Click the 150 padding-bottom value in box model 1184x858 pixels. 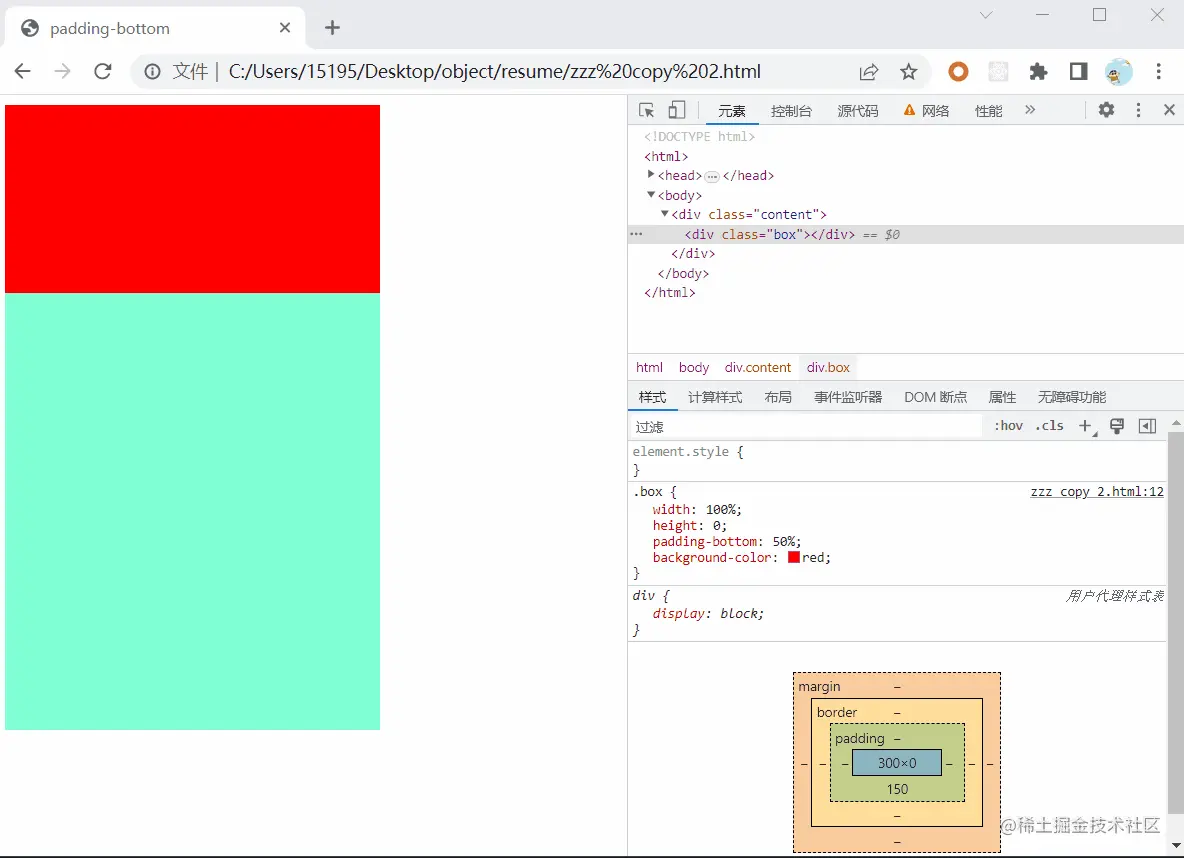(897, 789)
